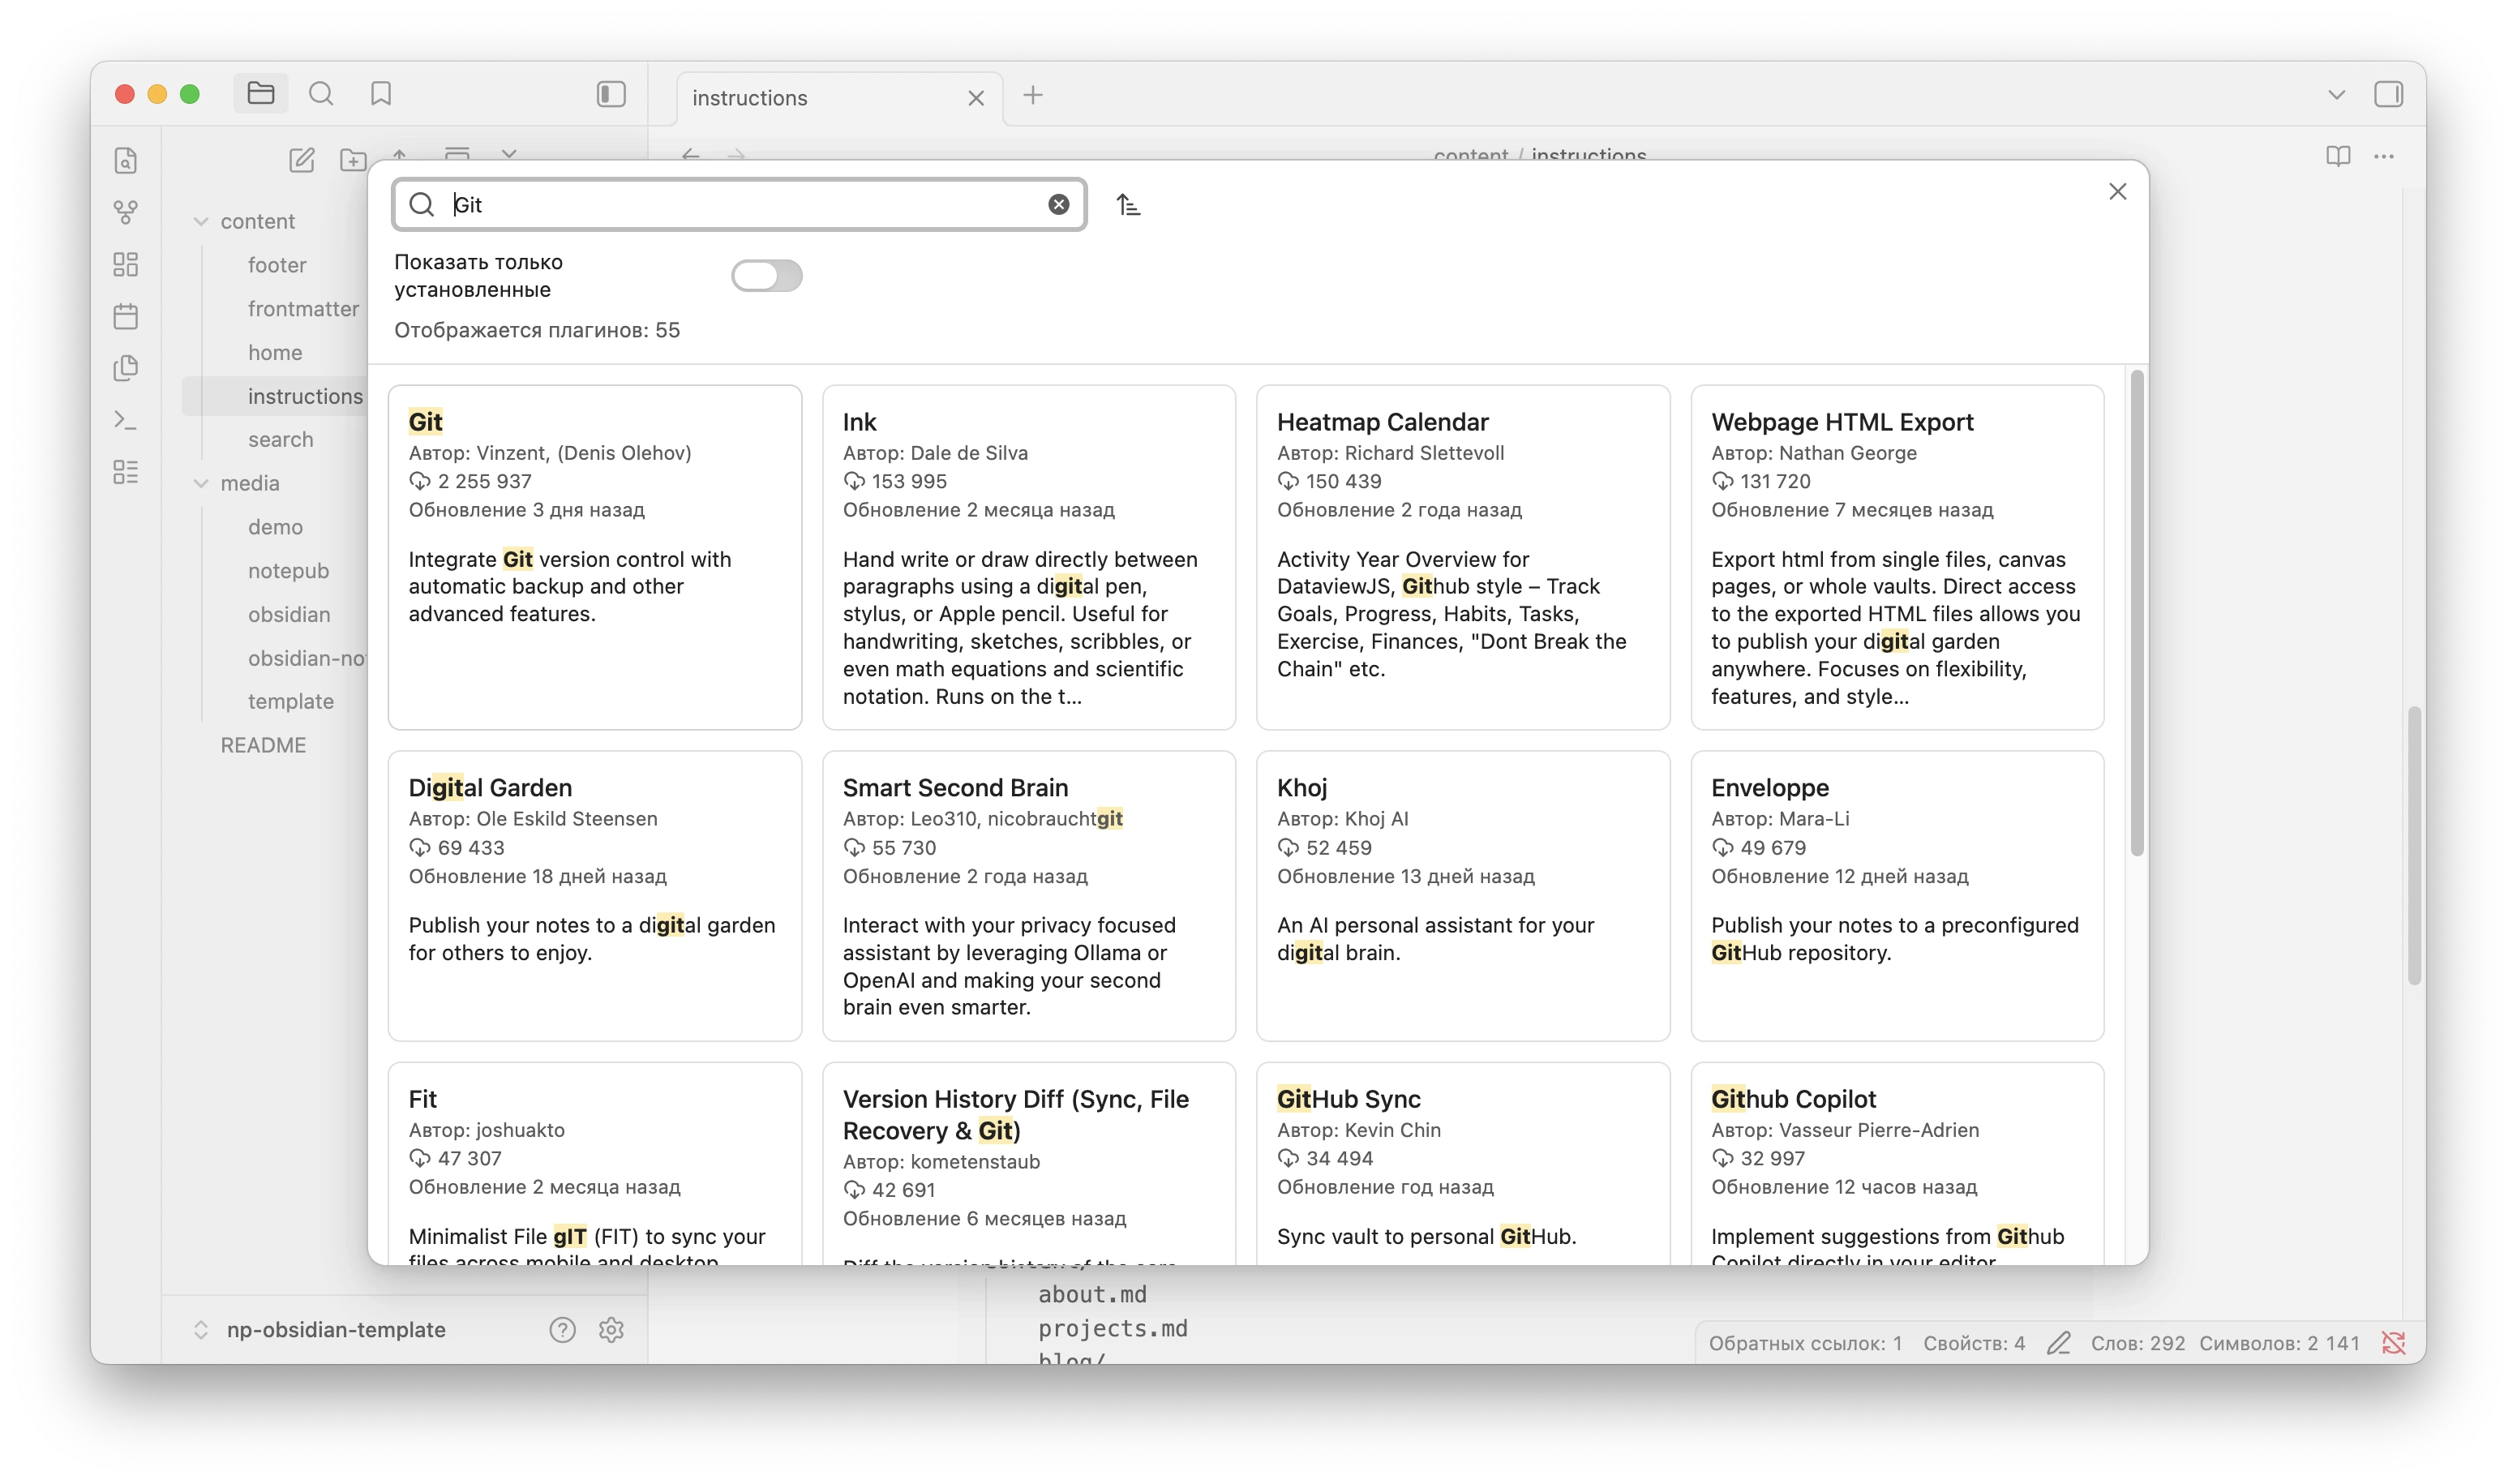Screen dimensions: 2517x1484
Task: Open vault switcher np-obsidian-template
Action: tap(320, 1329)
